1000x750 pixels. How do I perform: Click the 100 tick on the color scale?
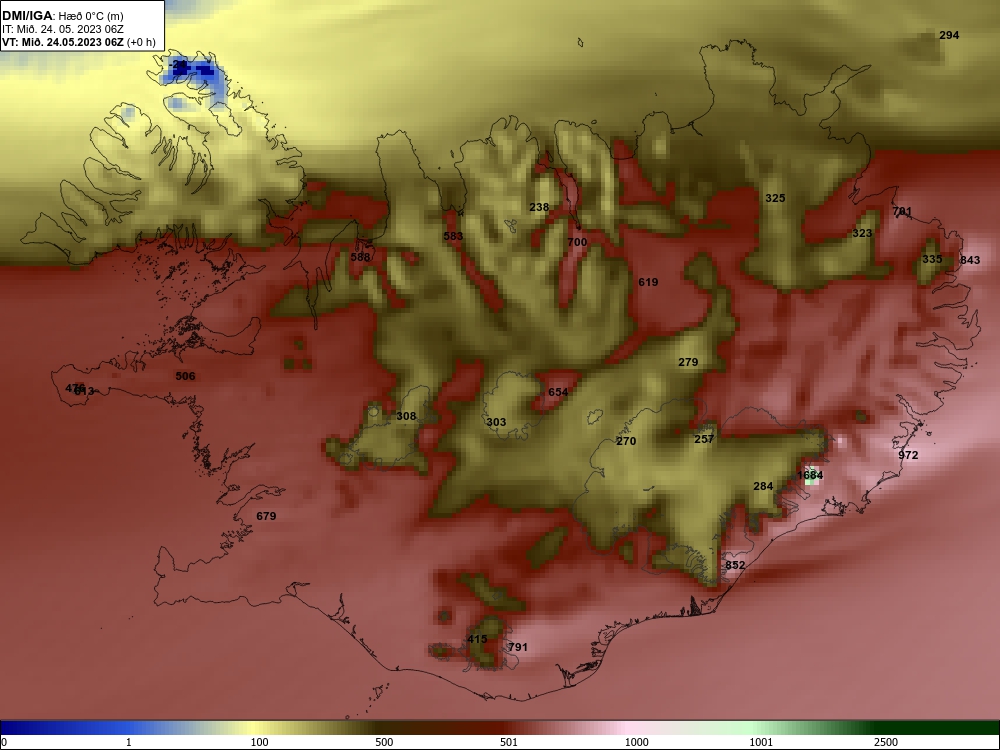coord(259,742)
